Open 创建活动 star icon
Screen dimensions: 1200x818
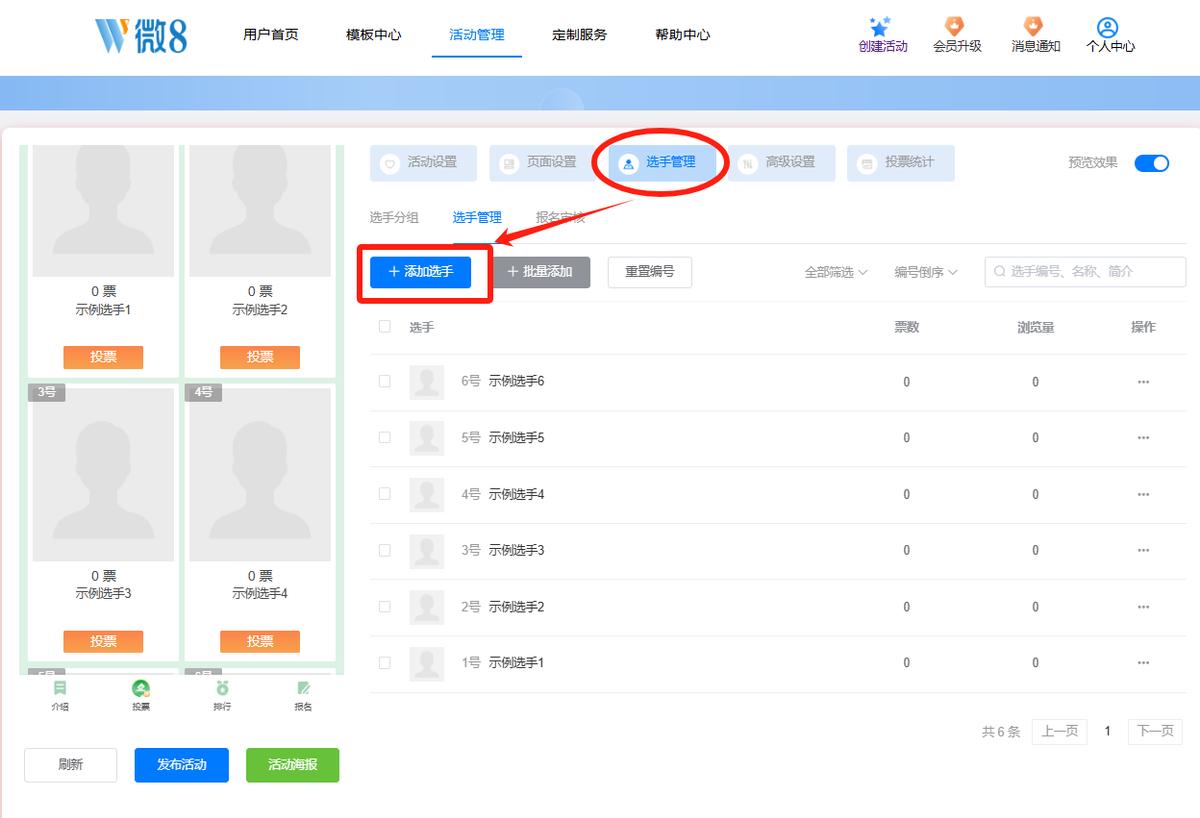[881, 27]
